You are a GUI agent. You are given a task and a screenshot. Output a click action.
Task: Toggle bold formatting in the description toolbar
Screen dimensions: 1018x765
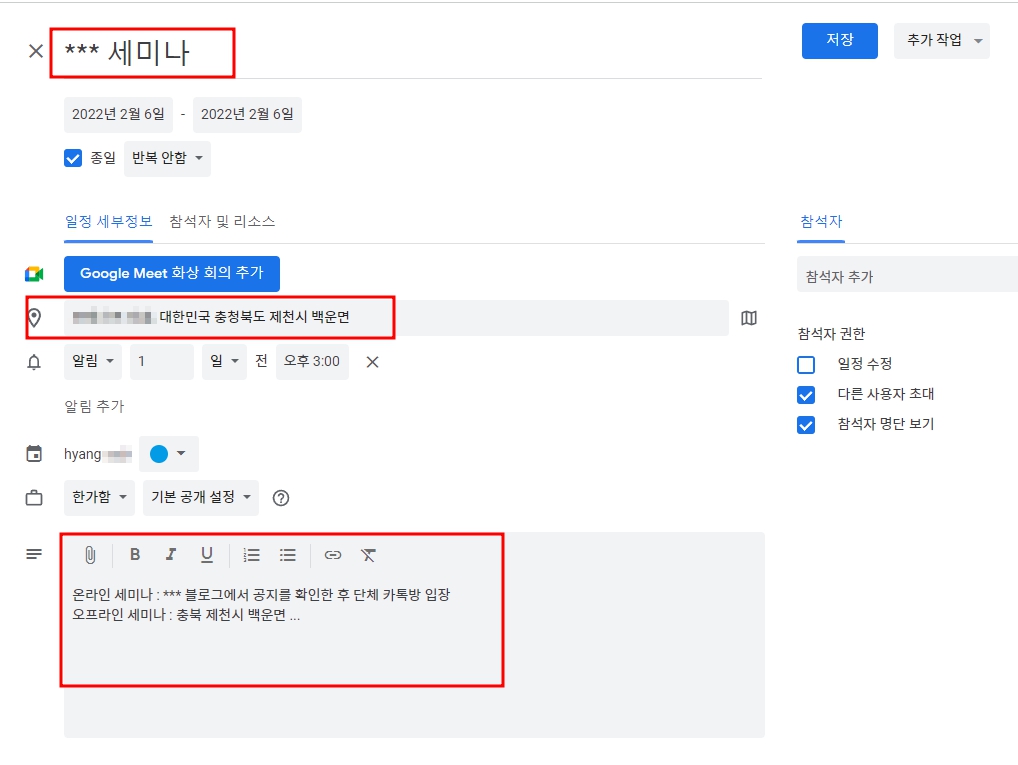(x=135, y=555)
